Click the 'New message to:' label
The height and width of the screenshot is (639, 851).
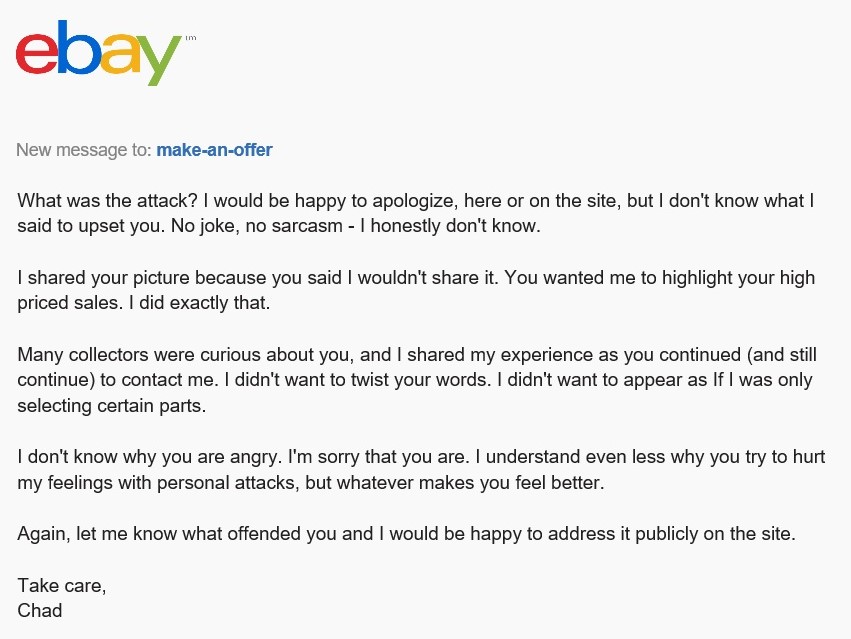point(84,150)
